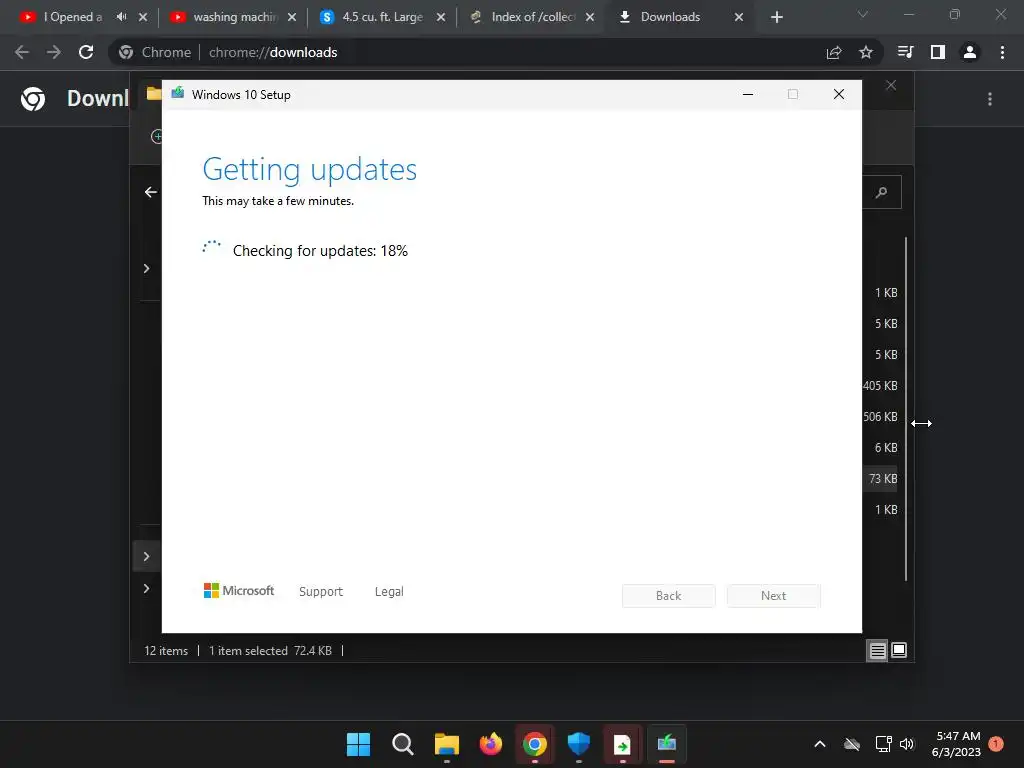The height and width of the screenshot is (768, 1024).
Task: Bookmark this page with the star icon
Action: pyautogui.click(x=865, y=52)
